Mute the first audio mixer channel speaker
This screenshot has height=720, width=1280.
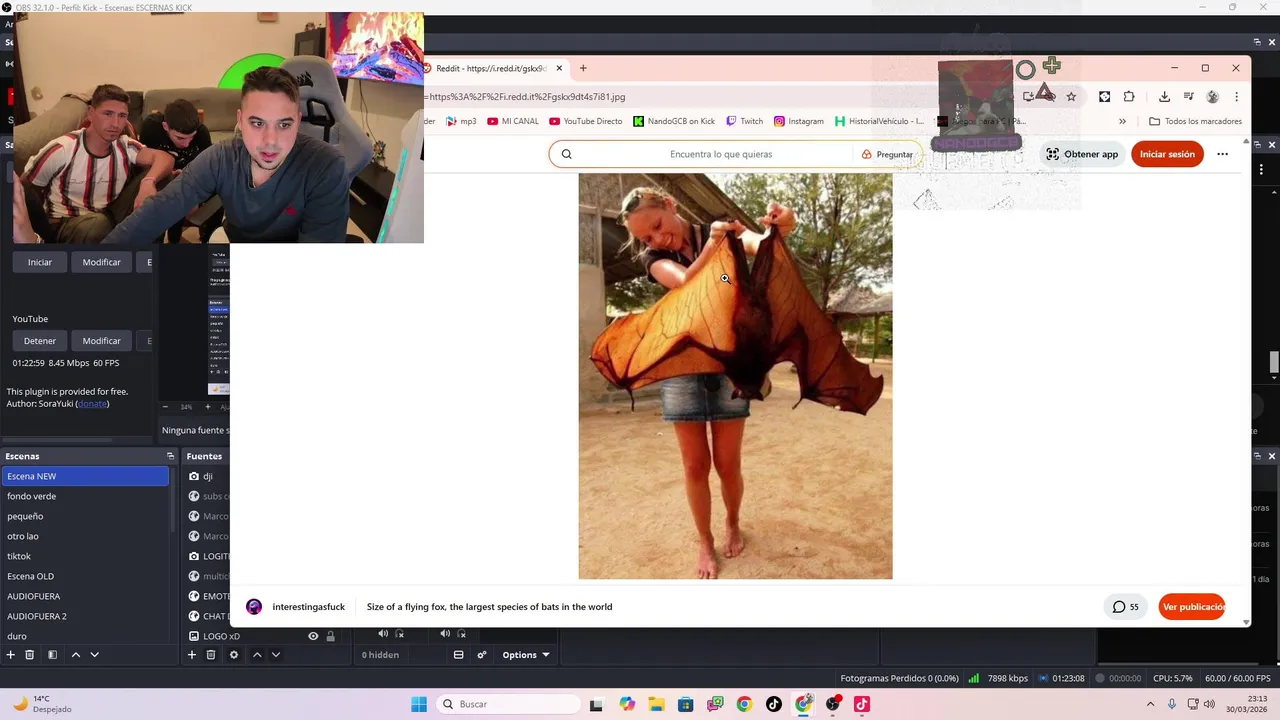383,634
